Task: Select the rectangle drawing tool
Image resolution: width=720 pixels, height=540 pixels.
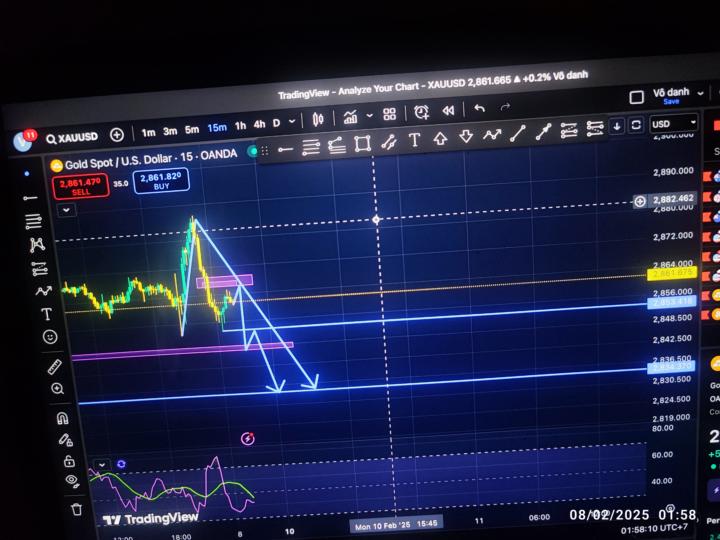Action: click(x=363, y=143)
